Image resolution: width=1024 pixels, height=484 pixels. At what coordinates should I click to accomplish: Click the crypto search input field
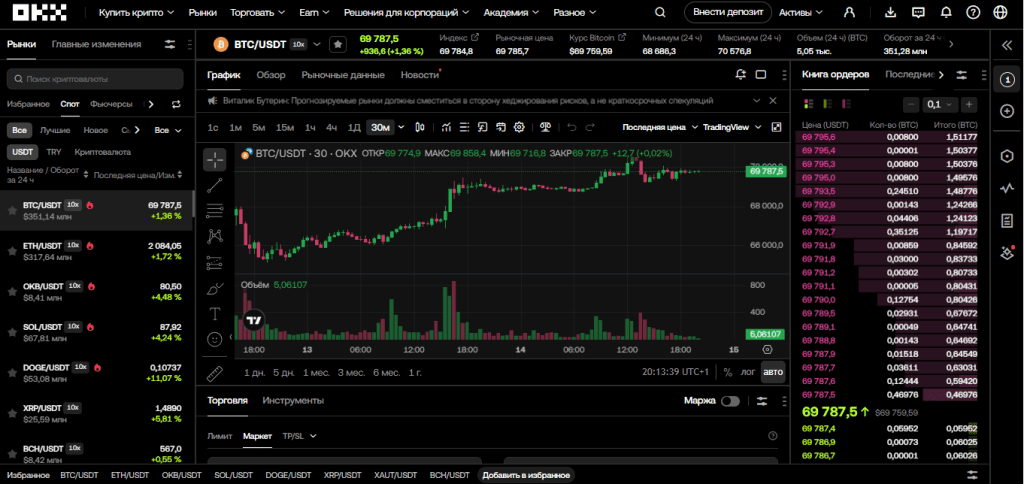[x=95, y=79]
